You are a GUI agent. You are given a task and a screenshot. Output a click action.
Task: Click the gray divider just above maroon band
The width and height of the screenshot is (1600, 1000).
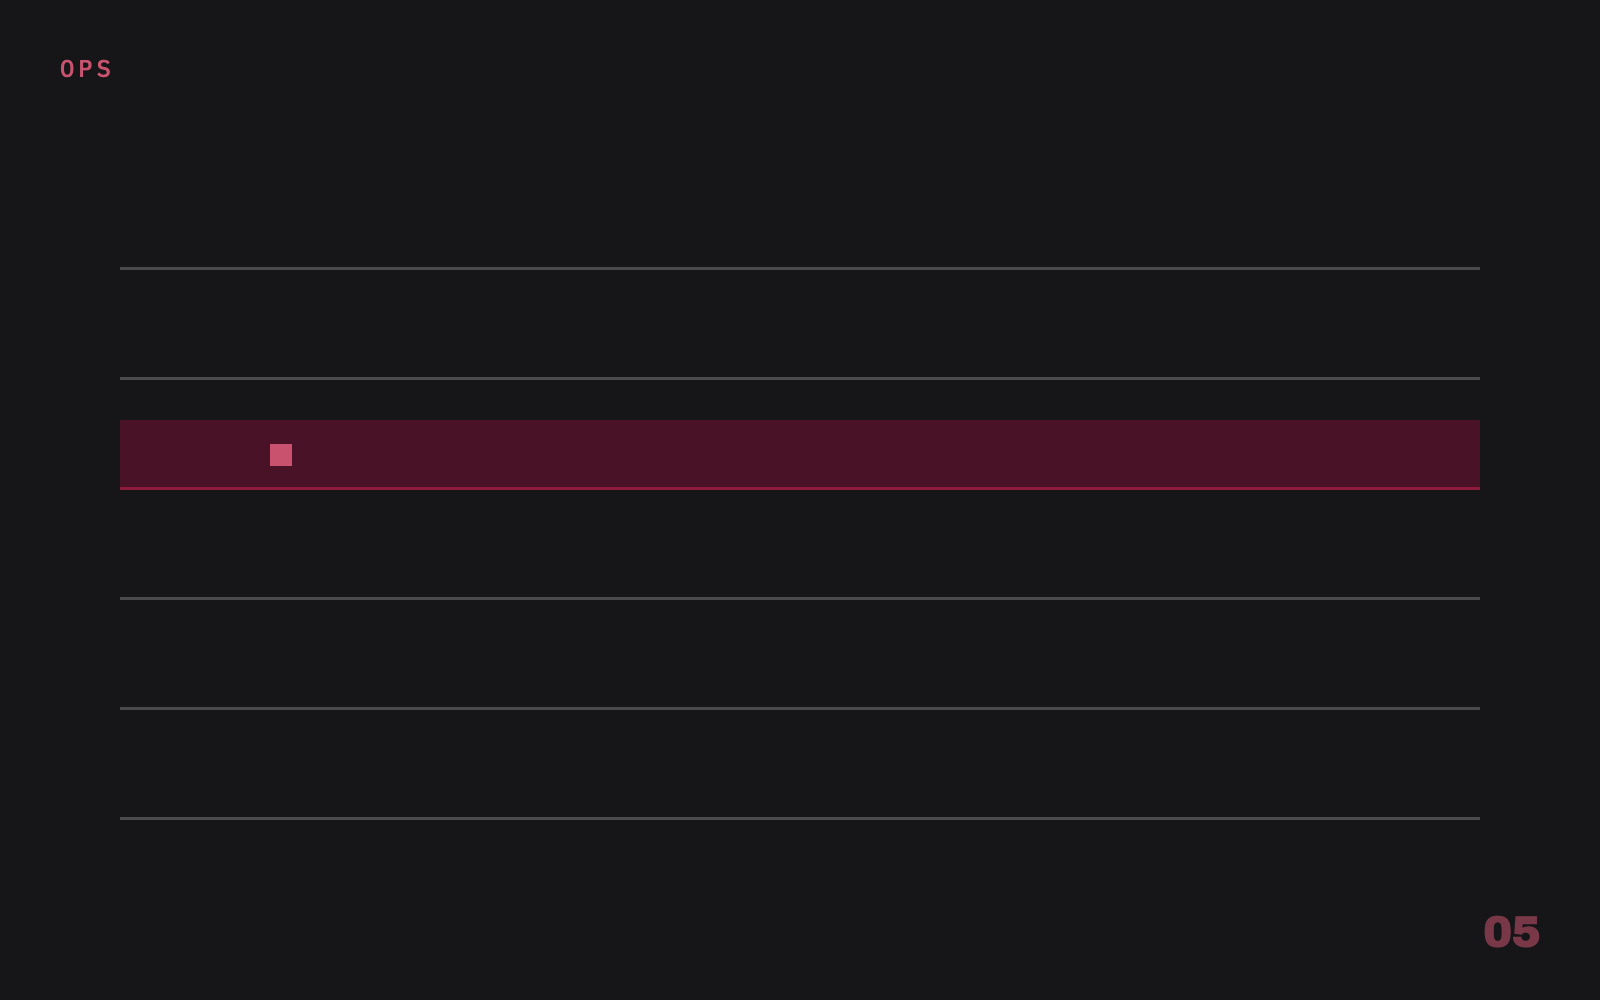pos(800,378)
